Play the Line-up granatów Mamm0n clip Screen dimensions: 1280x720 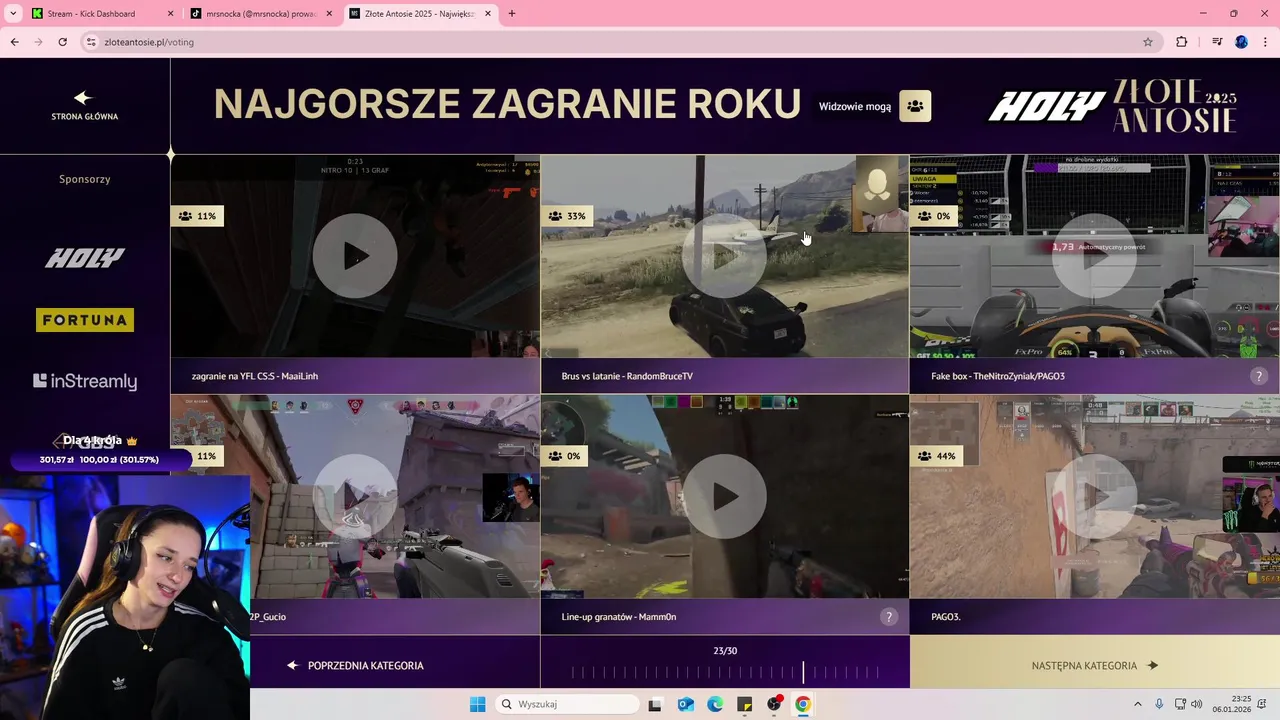pyautogui.click(x=724, y=496)
